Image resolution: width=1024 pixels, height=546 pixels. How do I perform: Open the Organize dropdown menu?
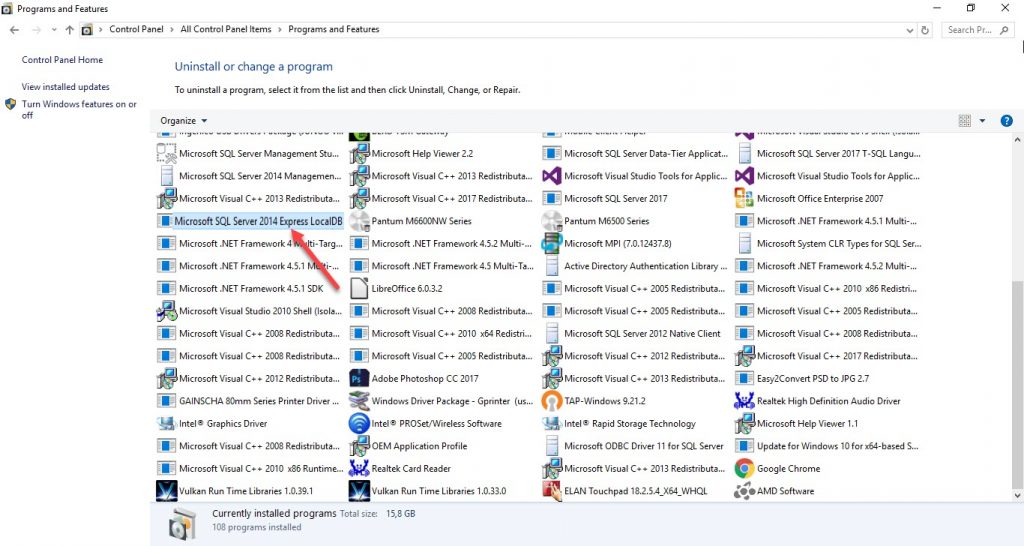[x=184, y=121]
